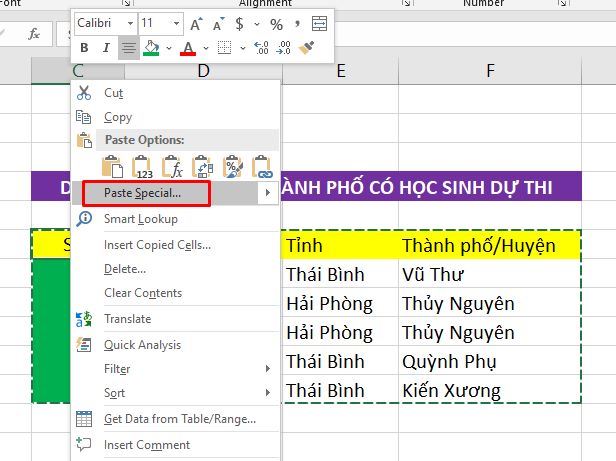
Task: Click the Number group dialog launcher
Action: [x=563, y=3]
